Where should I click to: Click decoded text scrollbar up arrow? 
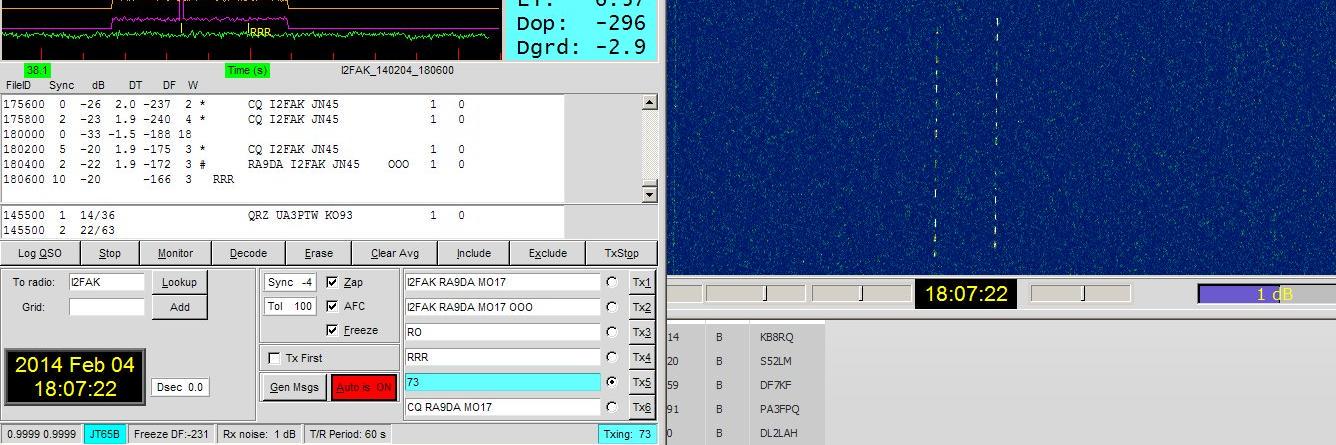(649, 102)
